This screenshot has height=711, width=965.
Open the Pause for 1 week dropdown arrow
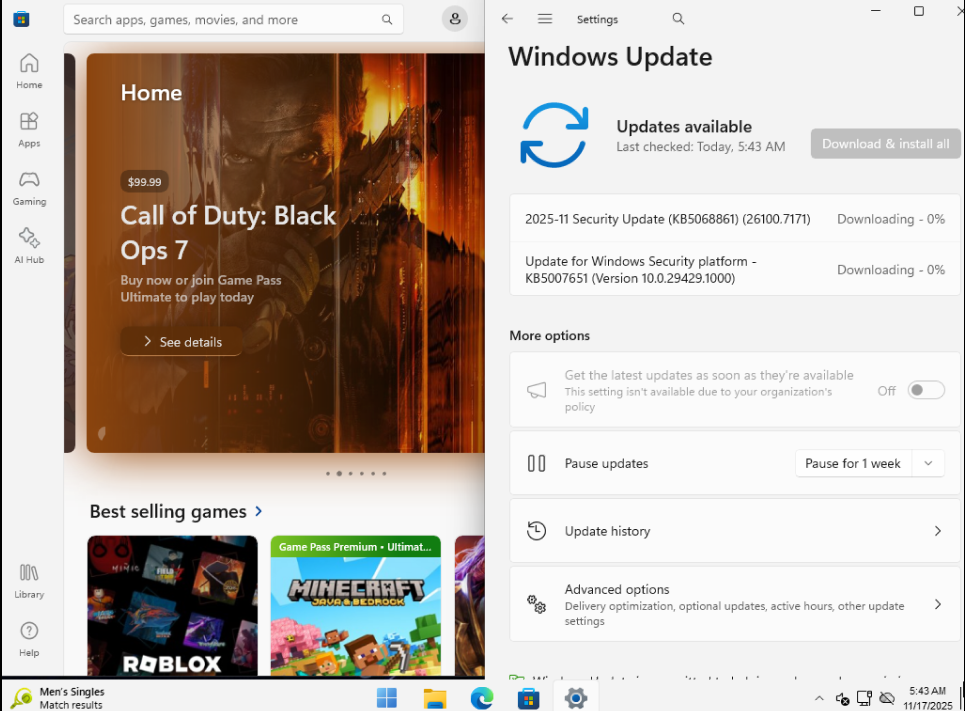point(929,463)
